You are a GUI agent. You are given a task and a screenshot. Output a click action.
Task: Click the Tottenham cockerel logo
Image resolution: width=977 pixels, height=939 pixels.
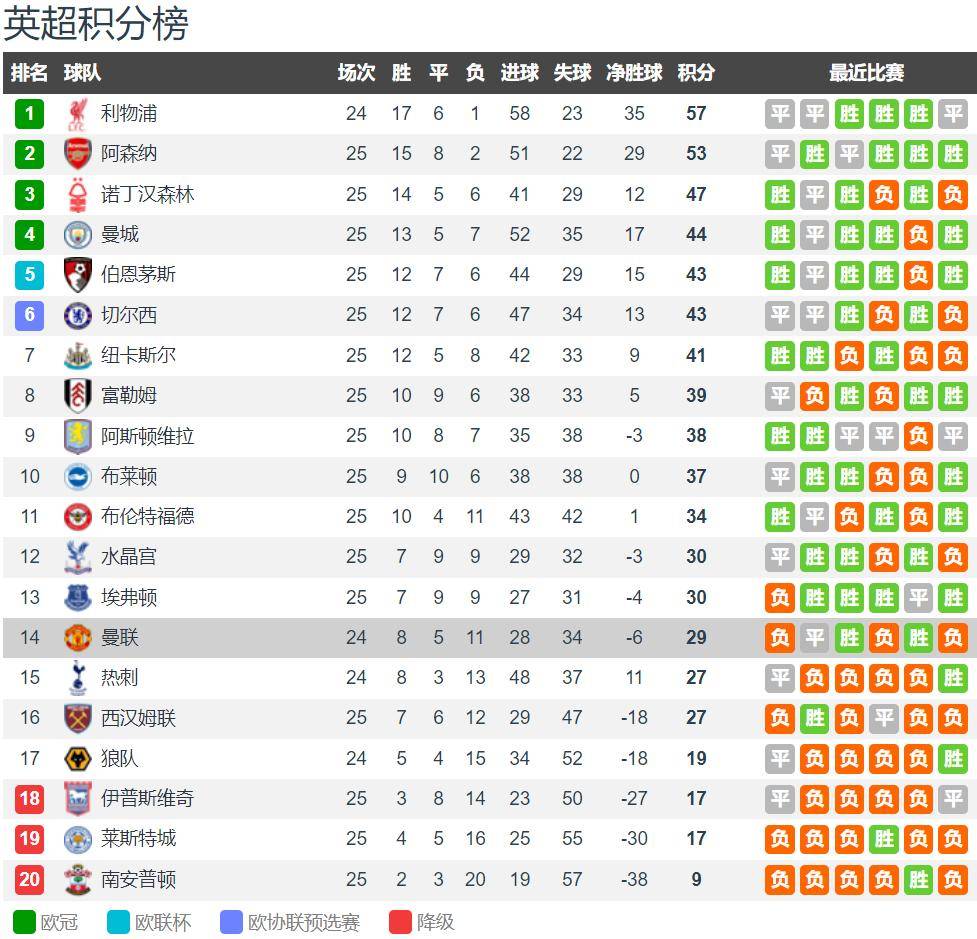coord(77,678)
